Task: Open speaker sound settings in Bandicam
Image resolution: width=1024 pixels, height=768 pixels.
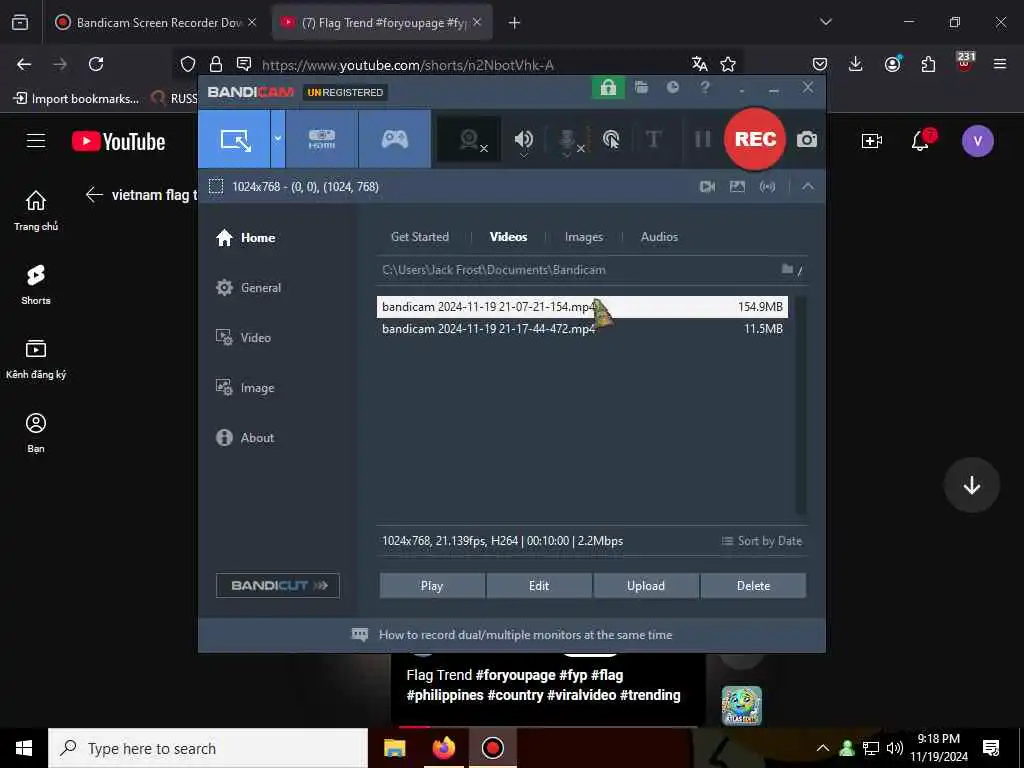Action: coord(523,139)
